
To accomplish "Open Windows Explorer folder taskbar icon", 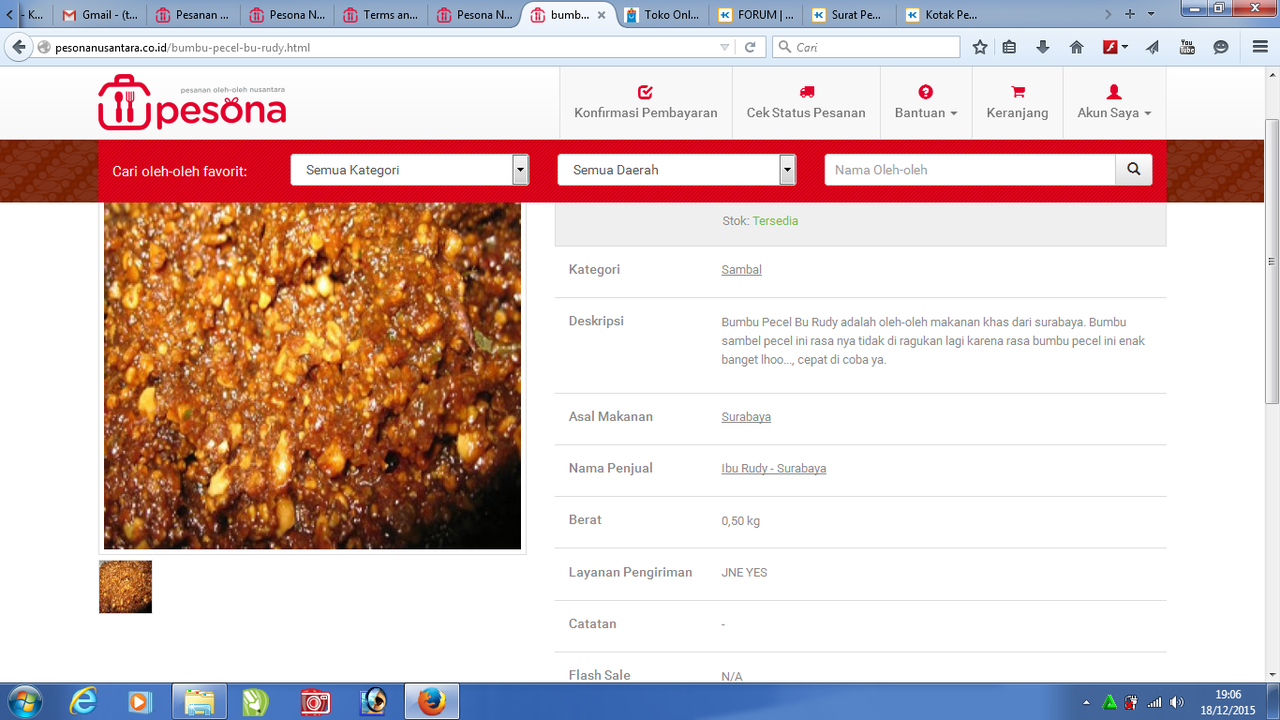I will tap(199, 702).
